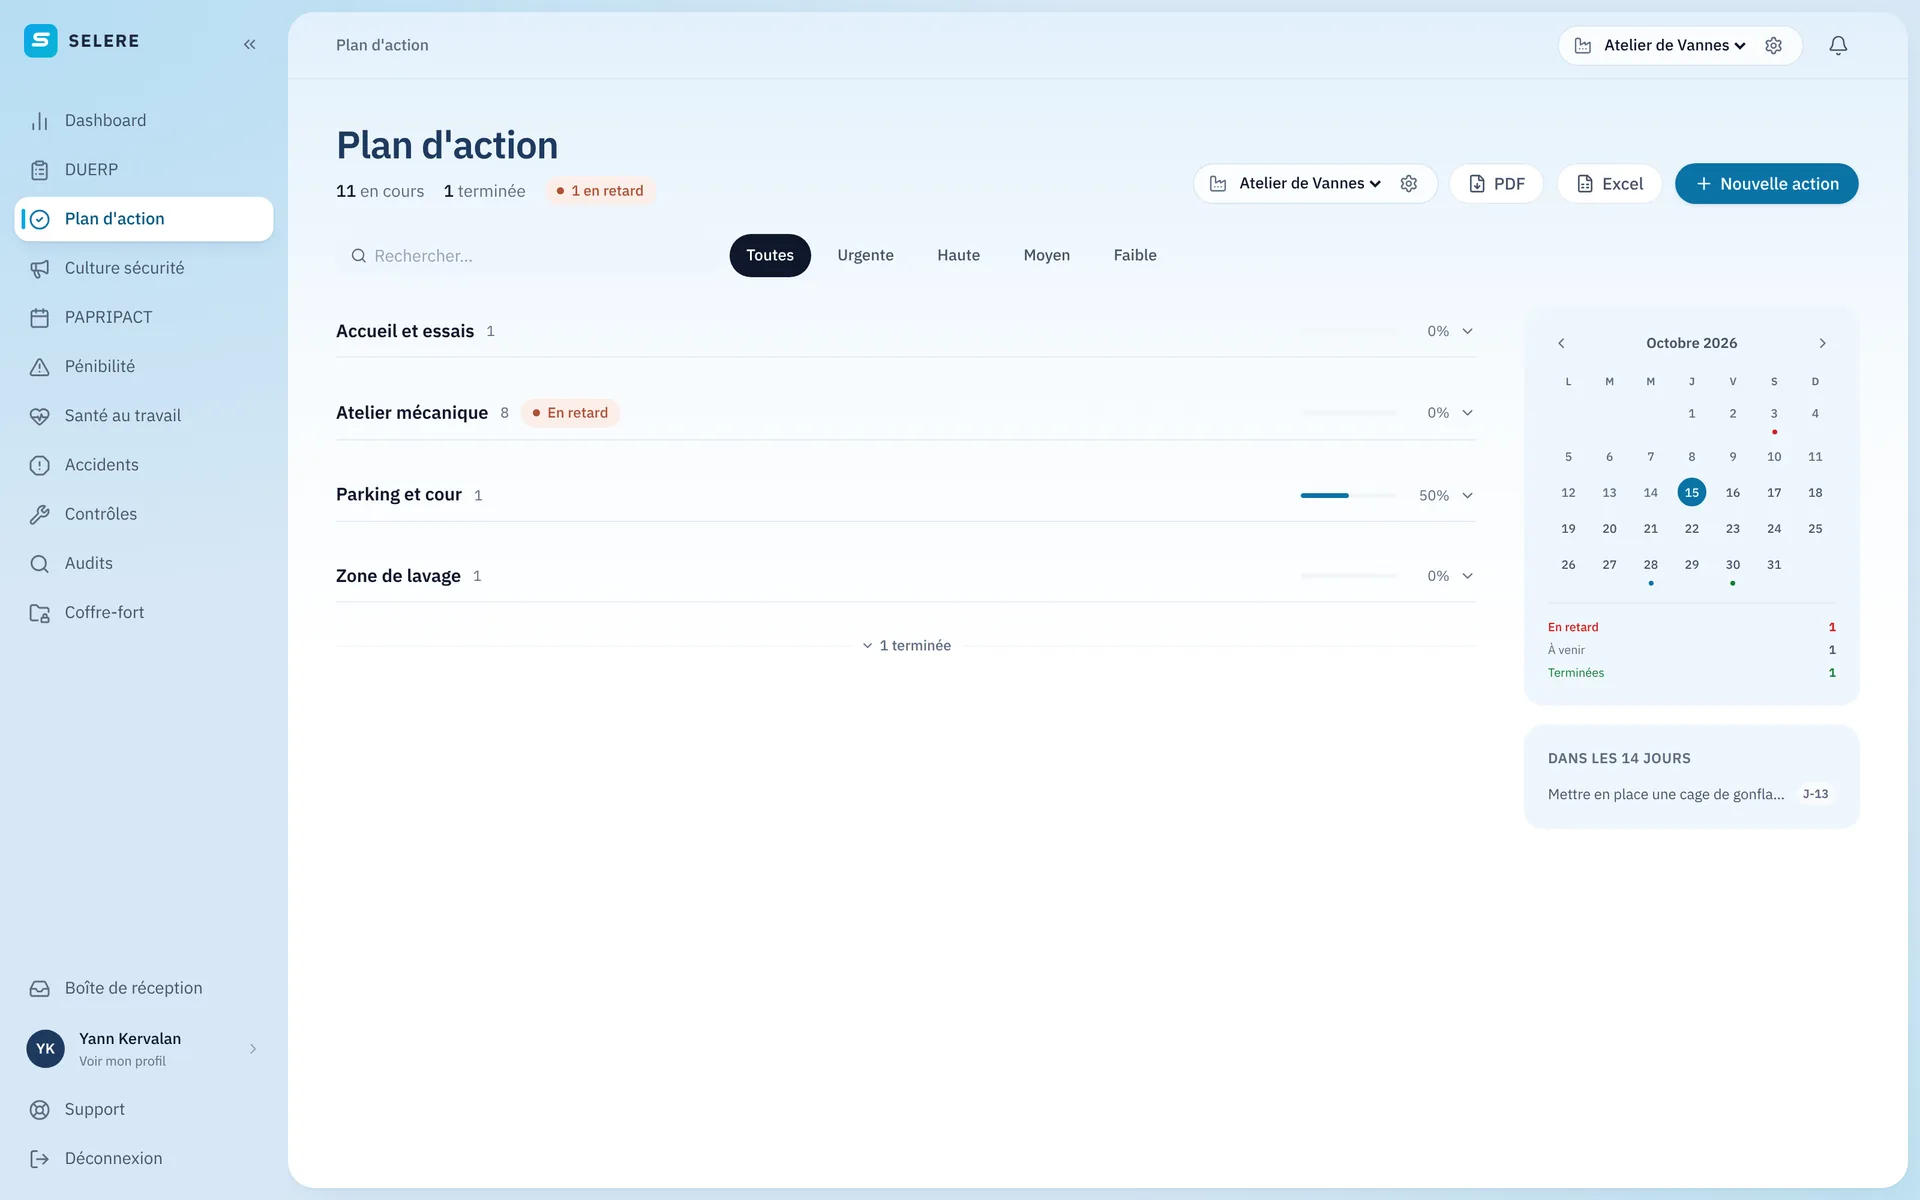The image size is (1920, 1200).
Task: Expand the Zone de lavage section
Action: click(906, 576)
